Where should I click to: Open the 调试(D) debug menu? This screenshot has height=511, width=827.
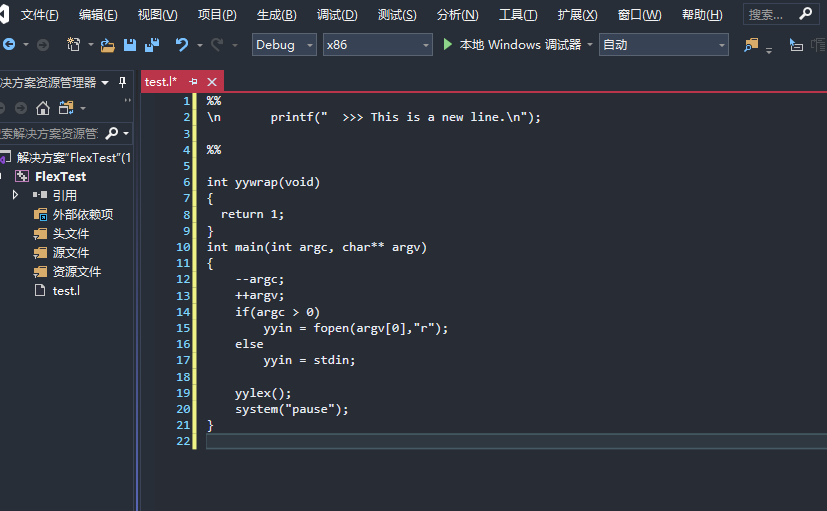[337, 15]
